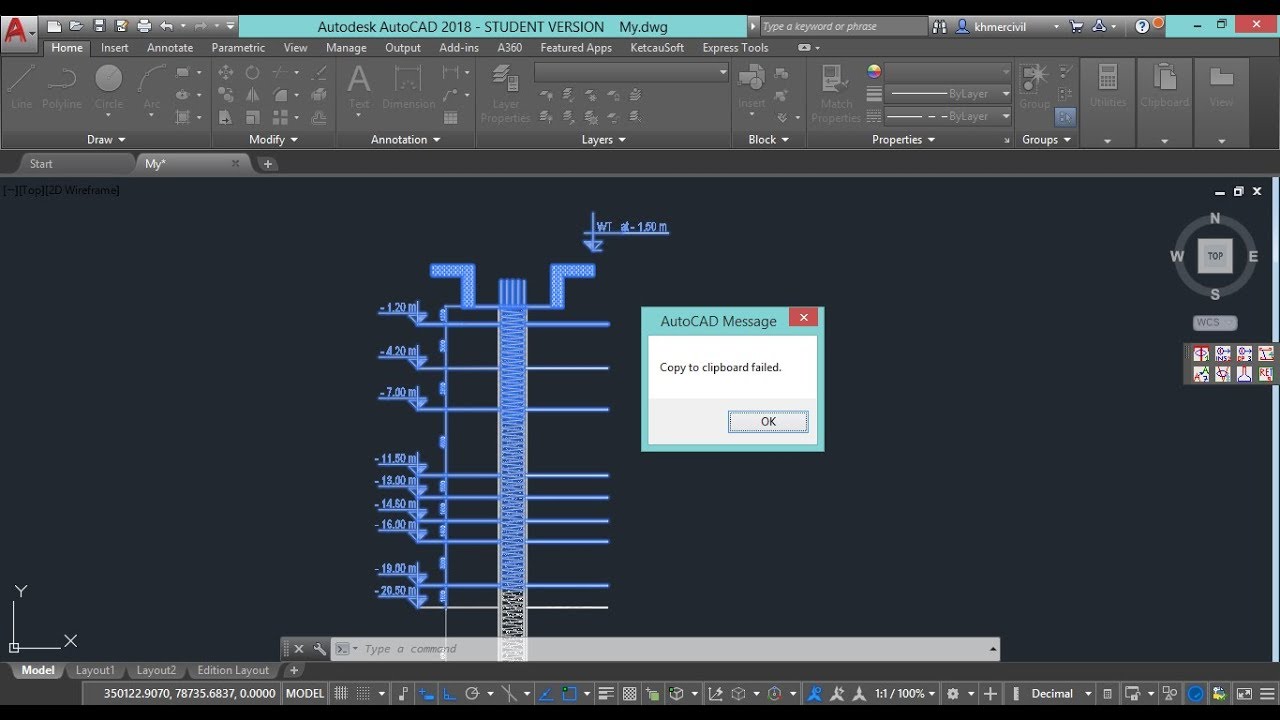Save the drawing using floppy disk icon

click(98, 26)
